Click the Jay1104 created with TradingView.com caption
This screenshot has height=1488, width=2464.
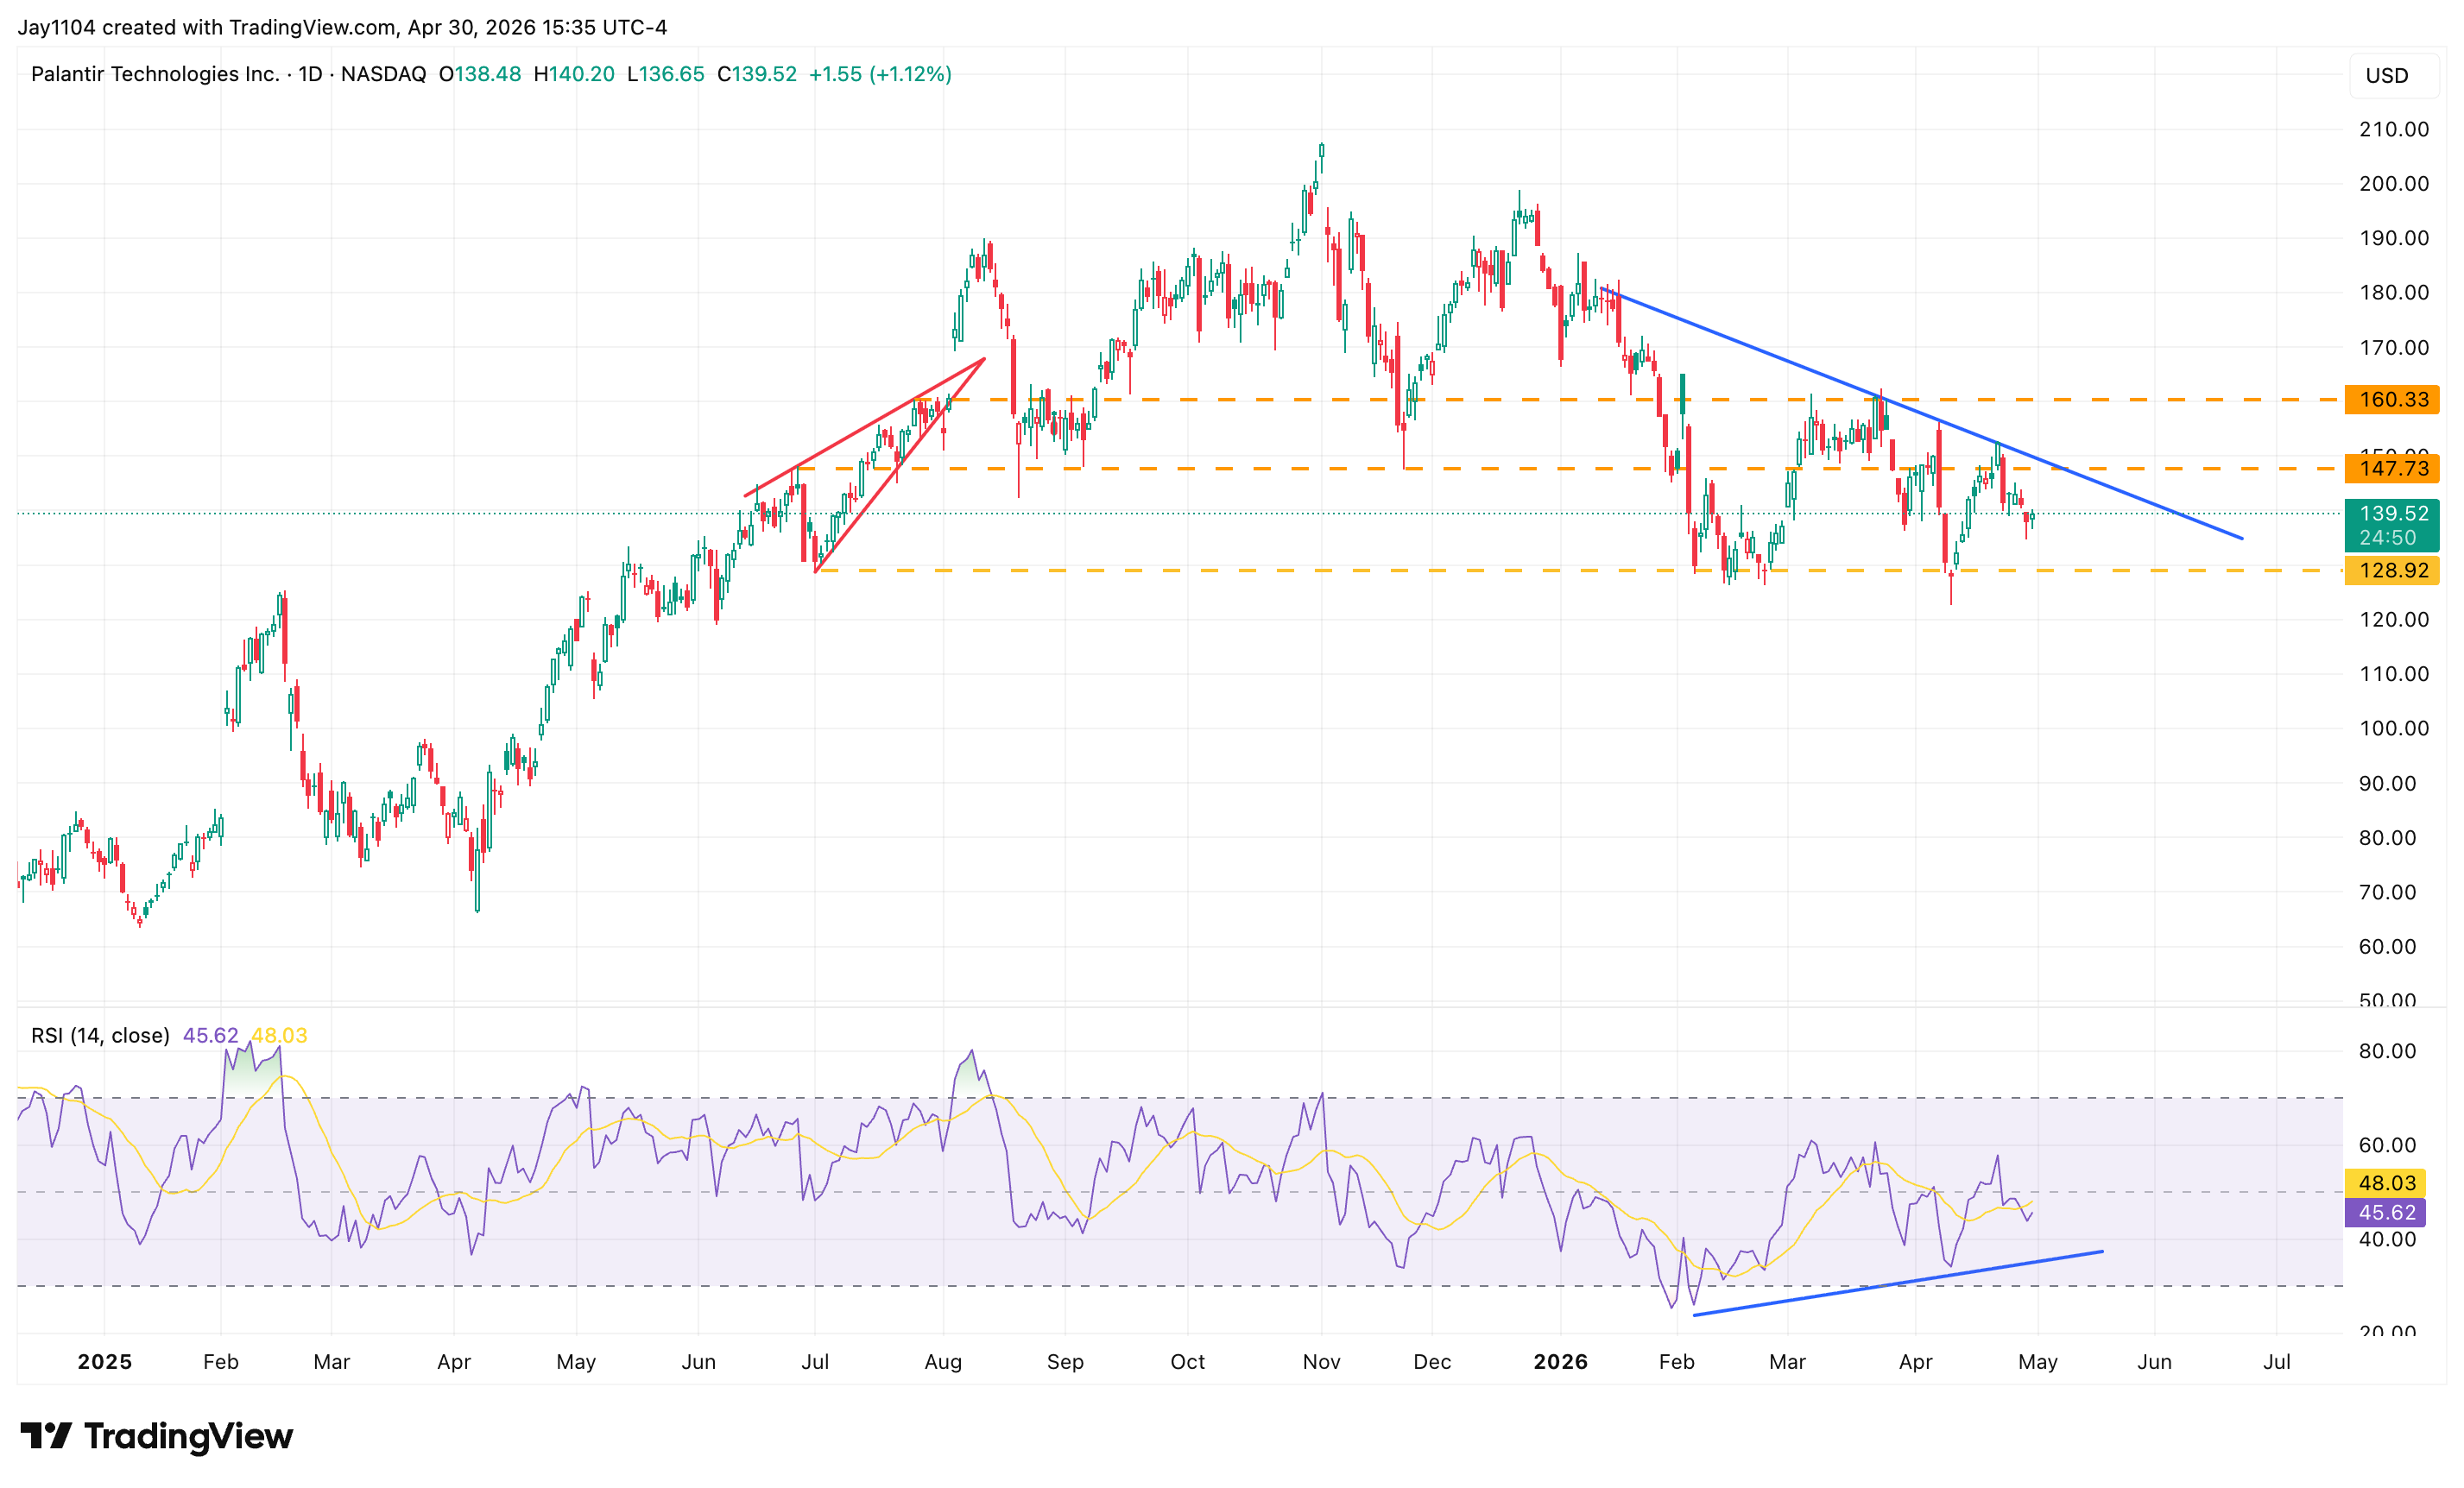[342, 27]
